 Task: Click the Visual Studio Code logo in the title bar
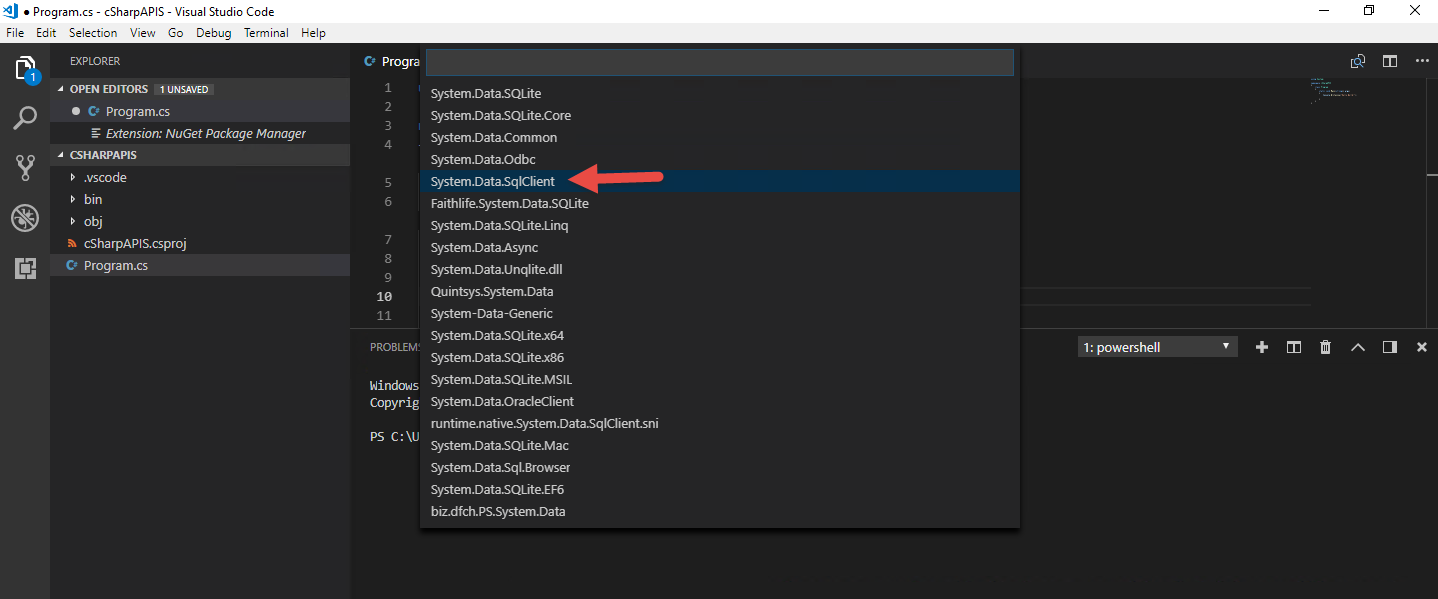point(11,11)
